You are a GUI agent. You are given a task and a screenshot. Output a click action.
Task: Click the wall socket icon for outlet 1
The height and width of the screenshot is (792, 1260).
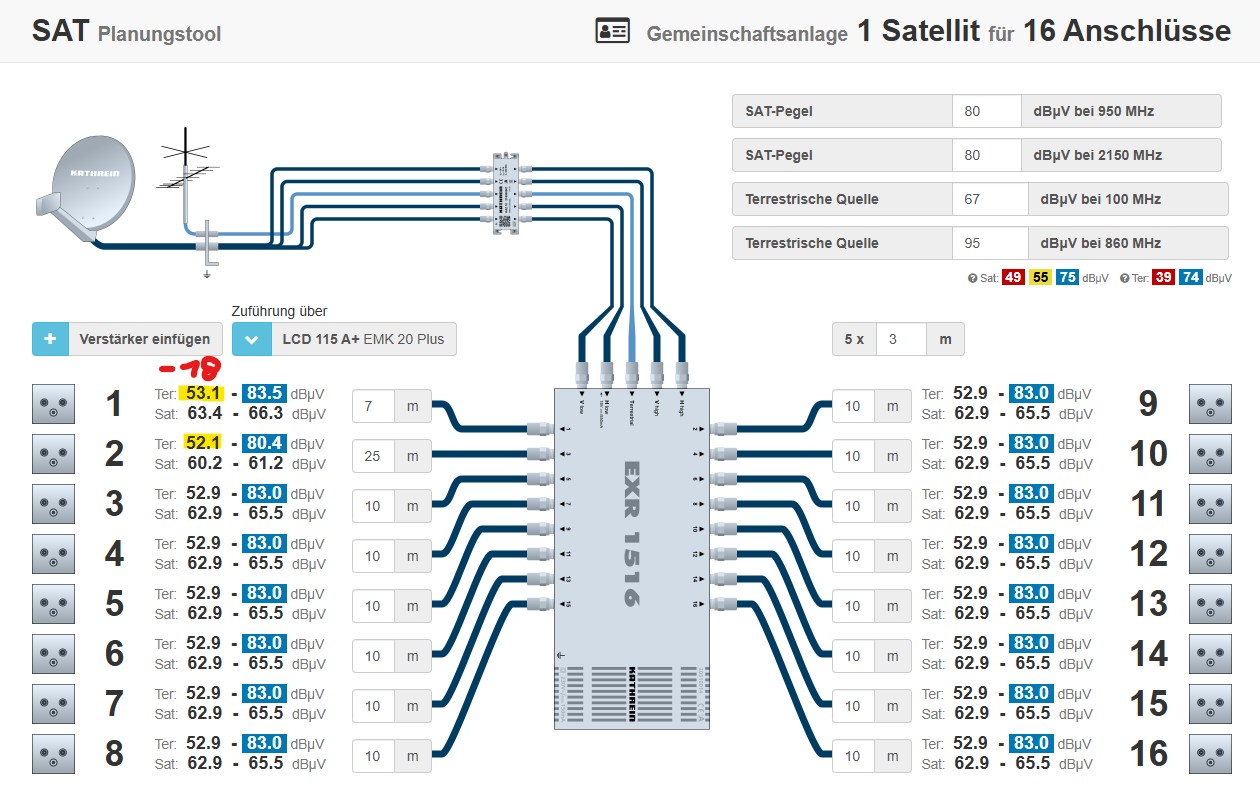54,404
